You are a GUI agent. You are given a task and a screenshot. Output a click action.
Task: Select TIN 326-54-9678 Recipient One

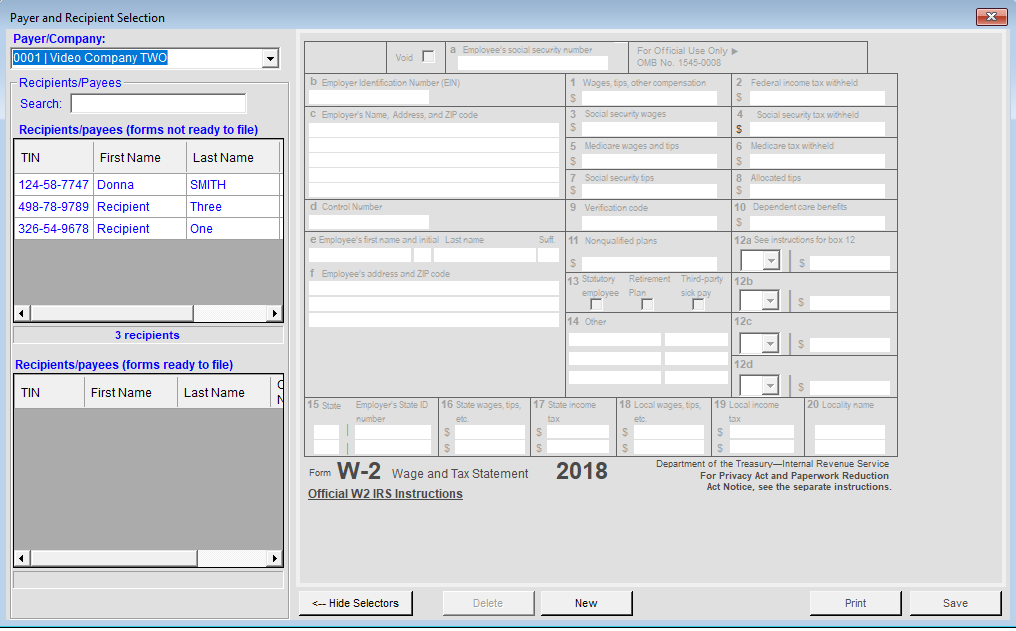click(140, 229)
